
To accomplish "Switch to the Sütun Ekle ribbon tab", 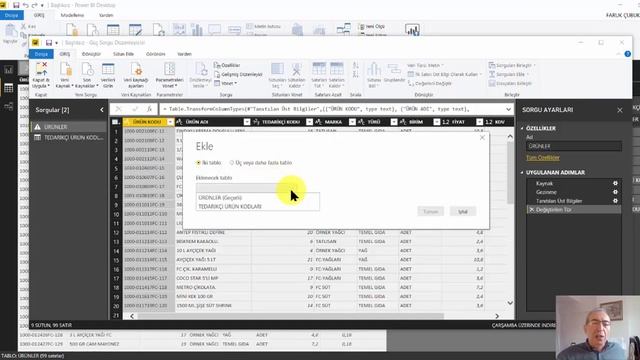I will [123, 54].
